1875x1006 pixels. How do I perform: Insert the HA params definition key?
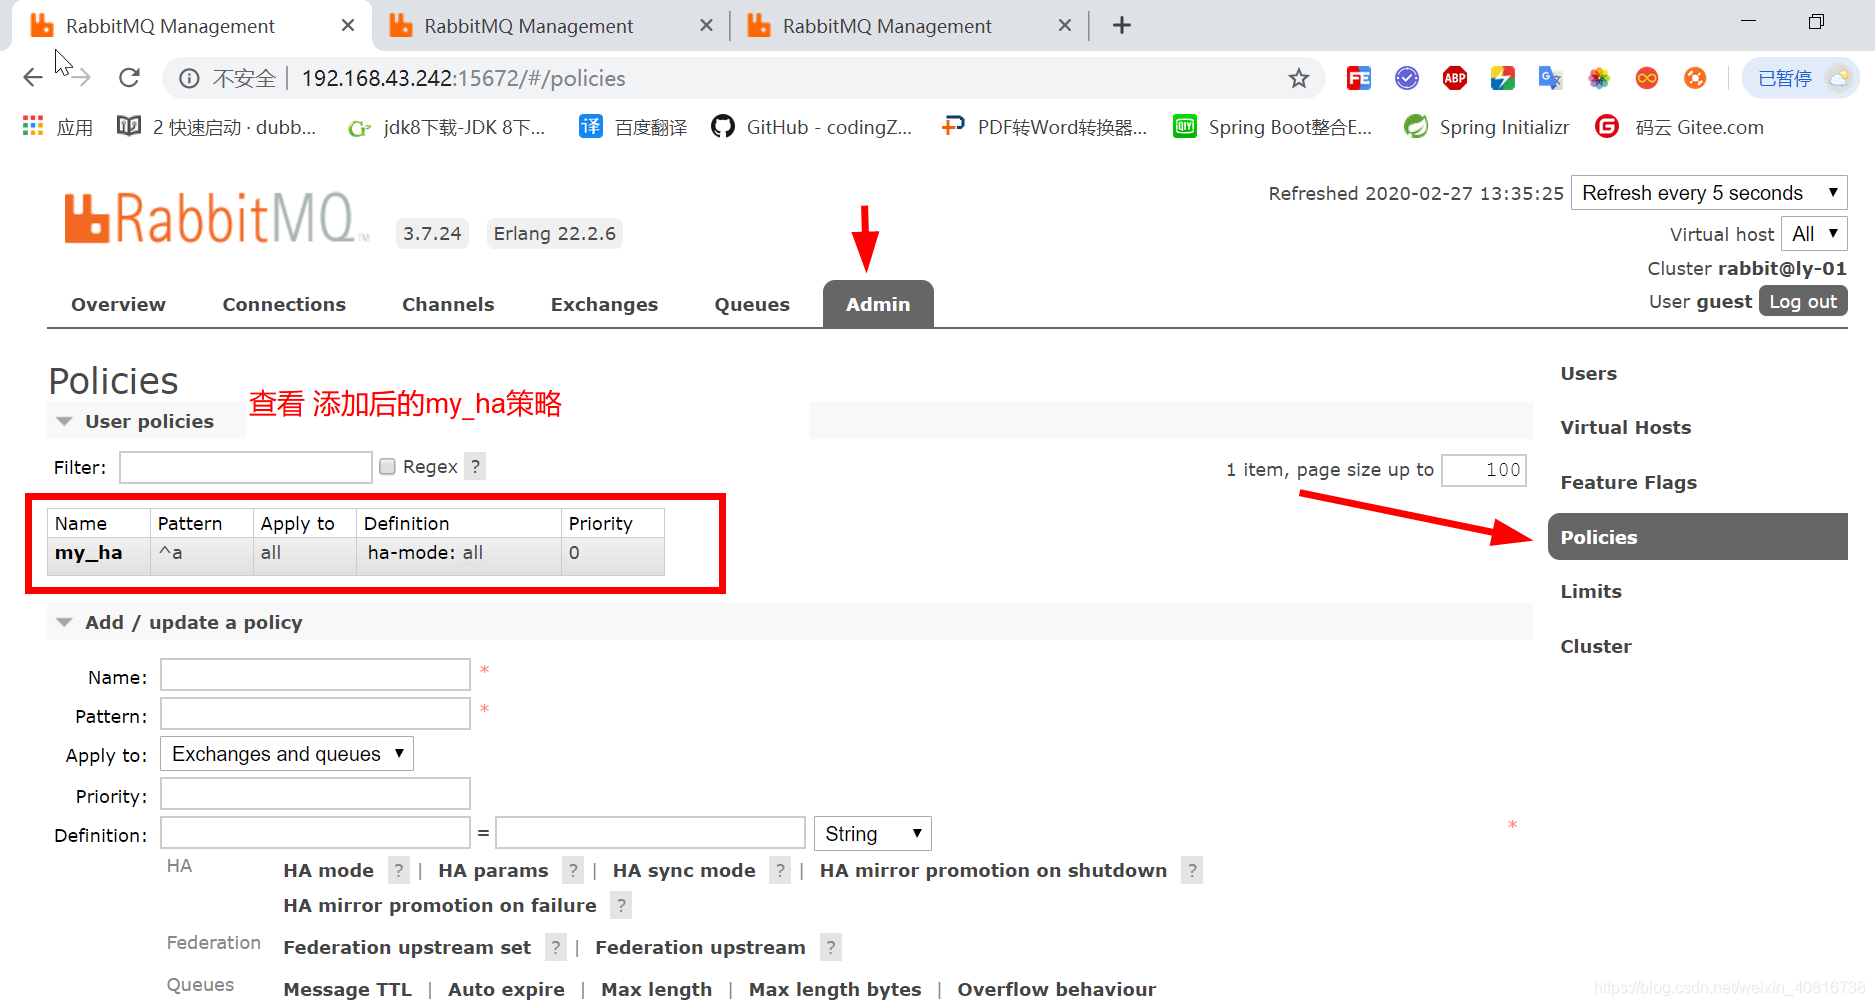[493, 870]
